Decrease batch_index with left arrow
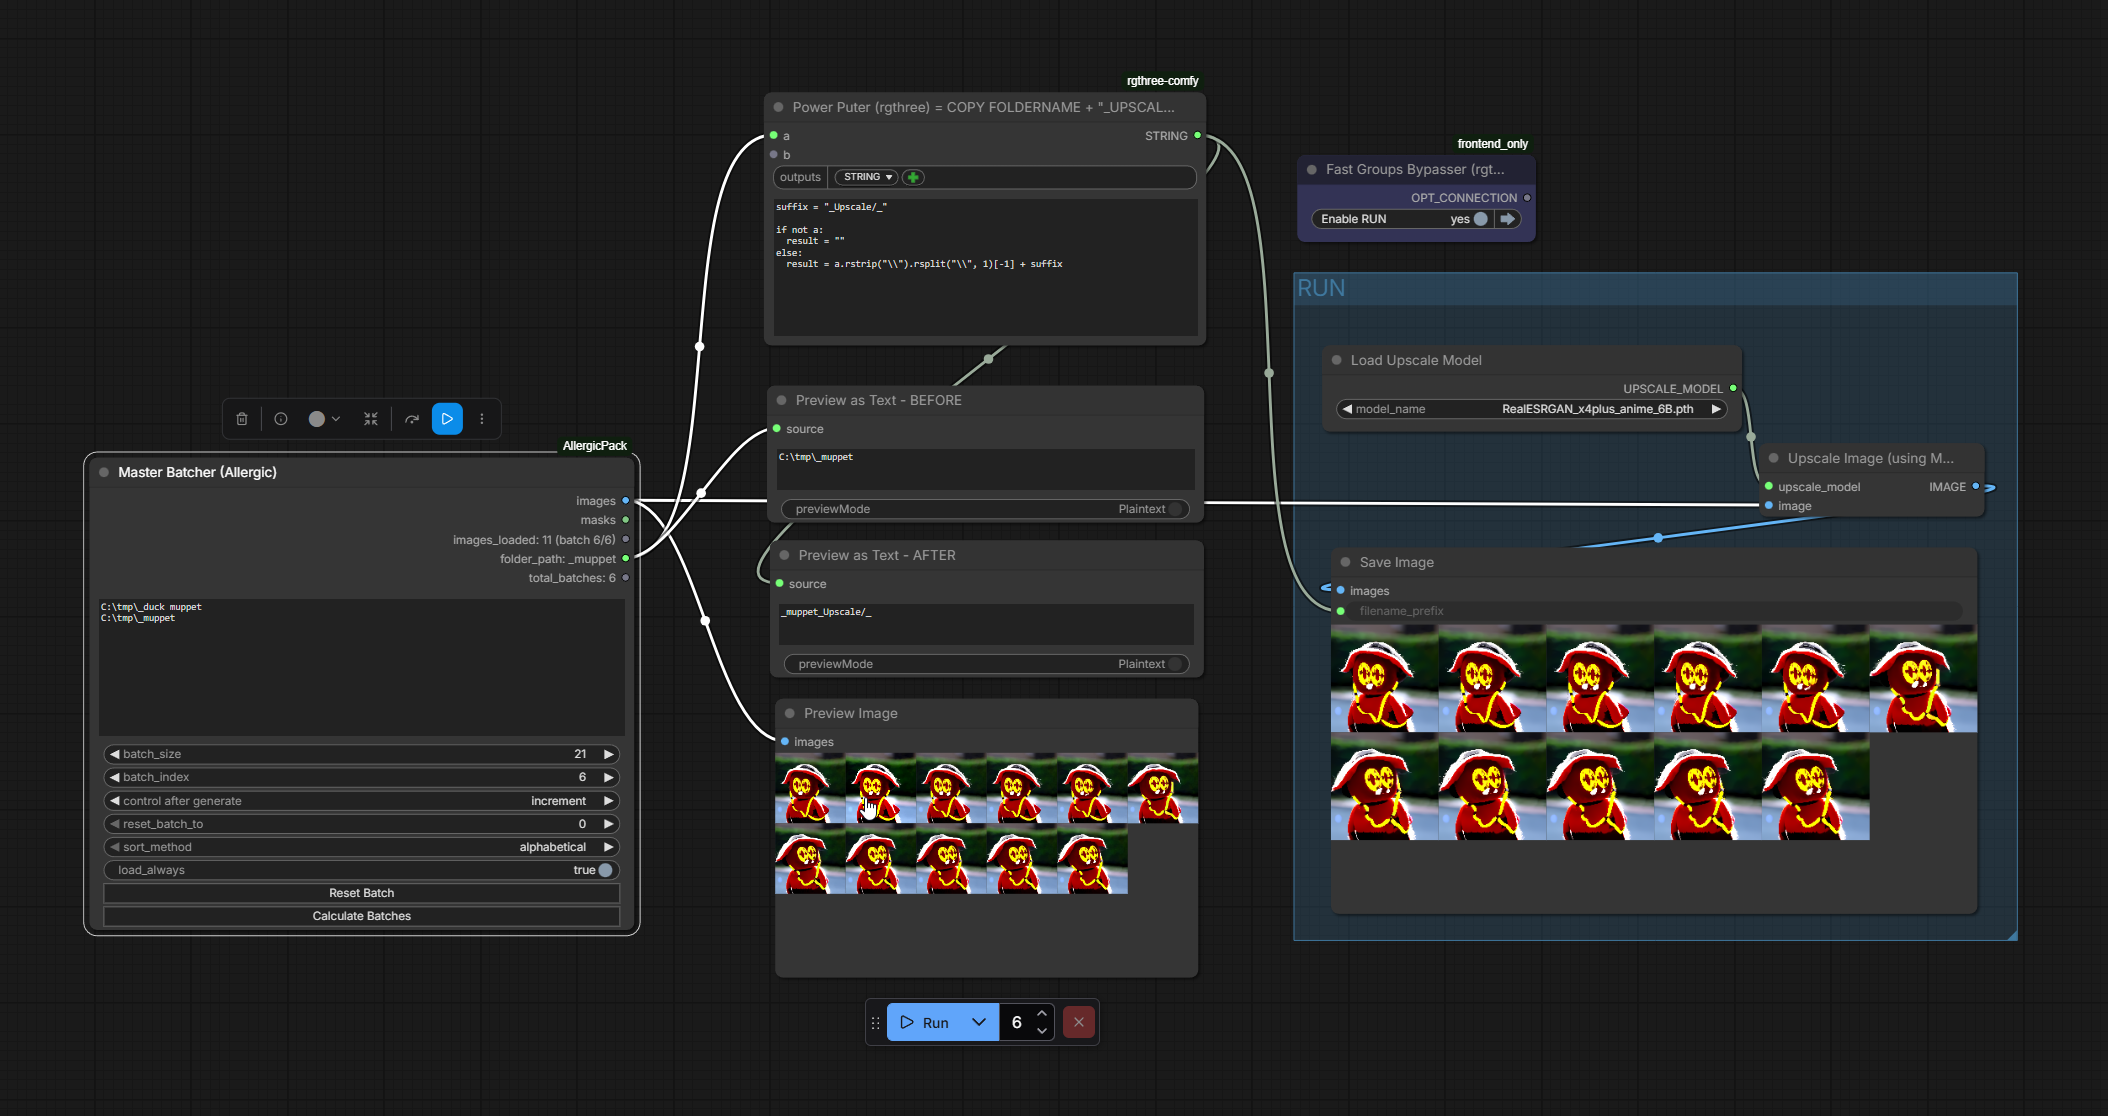Image resolution: width=2108 pixels, height=1116 pixels. click(114, 777)
